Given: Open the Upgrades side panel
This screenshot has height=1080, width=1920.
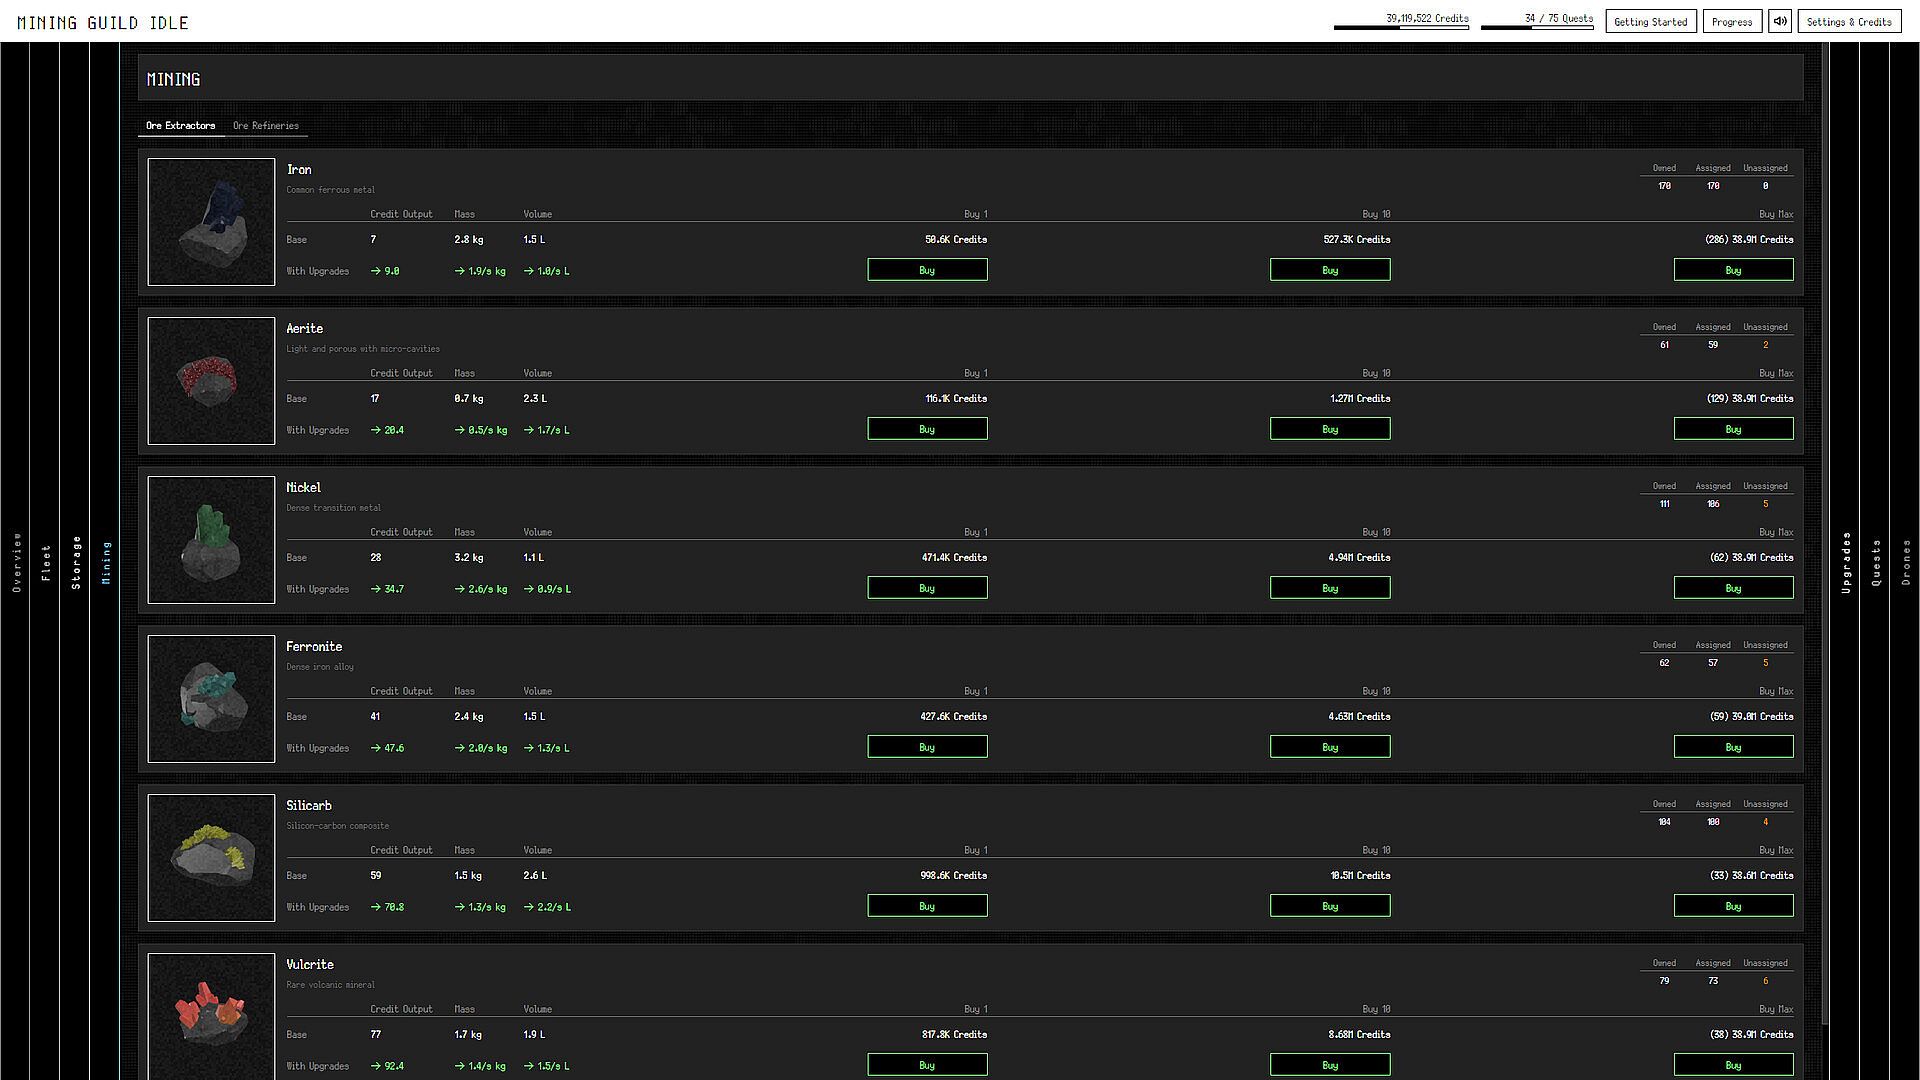Looking at the screenshot, I should pyautogui.click(x=1846, y=561).
